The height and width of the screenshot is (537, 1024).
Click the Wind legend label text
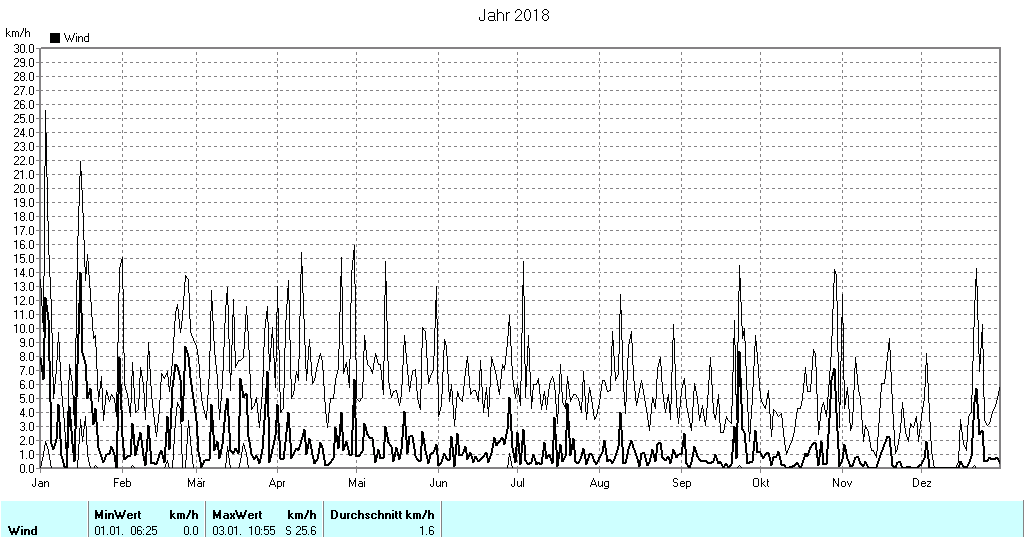tap(76, 38)
